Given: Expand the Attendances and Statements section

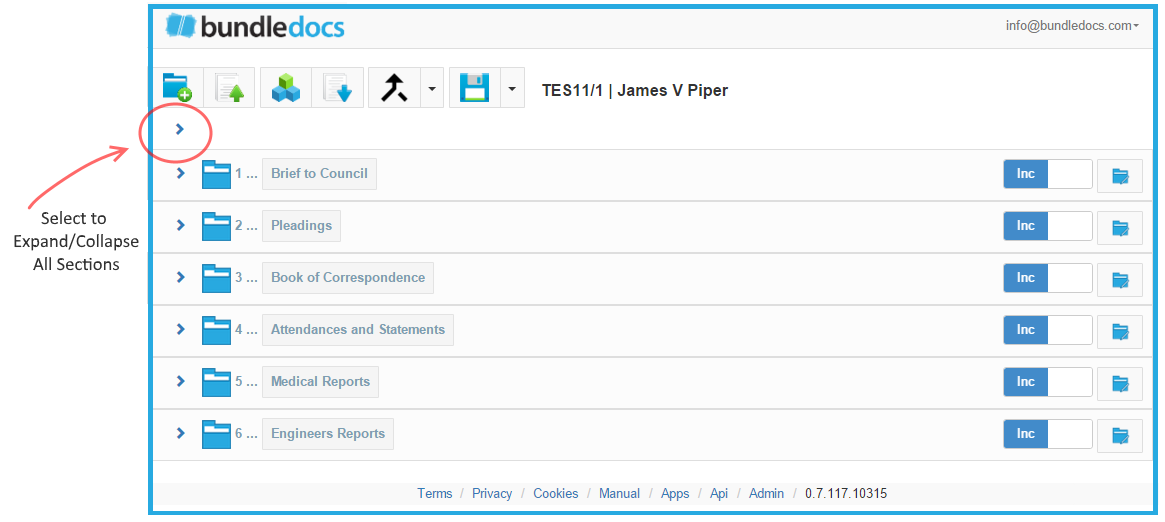Looking at the screenshot, I should tap(180, 330).
